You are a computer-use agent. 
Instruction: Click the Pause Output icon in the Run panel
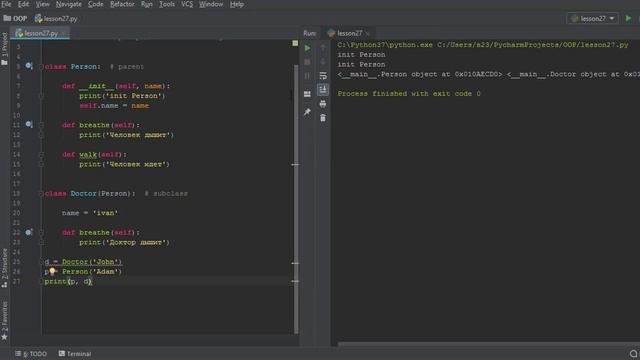(x=308, y=76)
